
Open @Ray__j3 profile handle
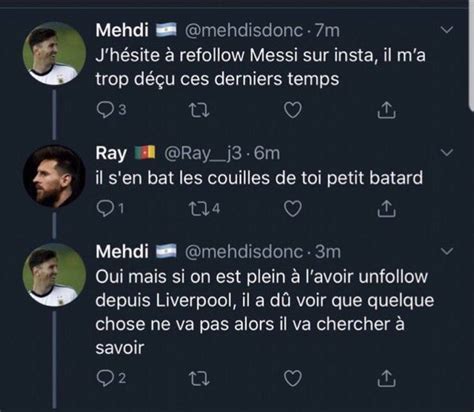click(203, 153)
